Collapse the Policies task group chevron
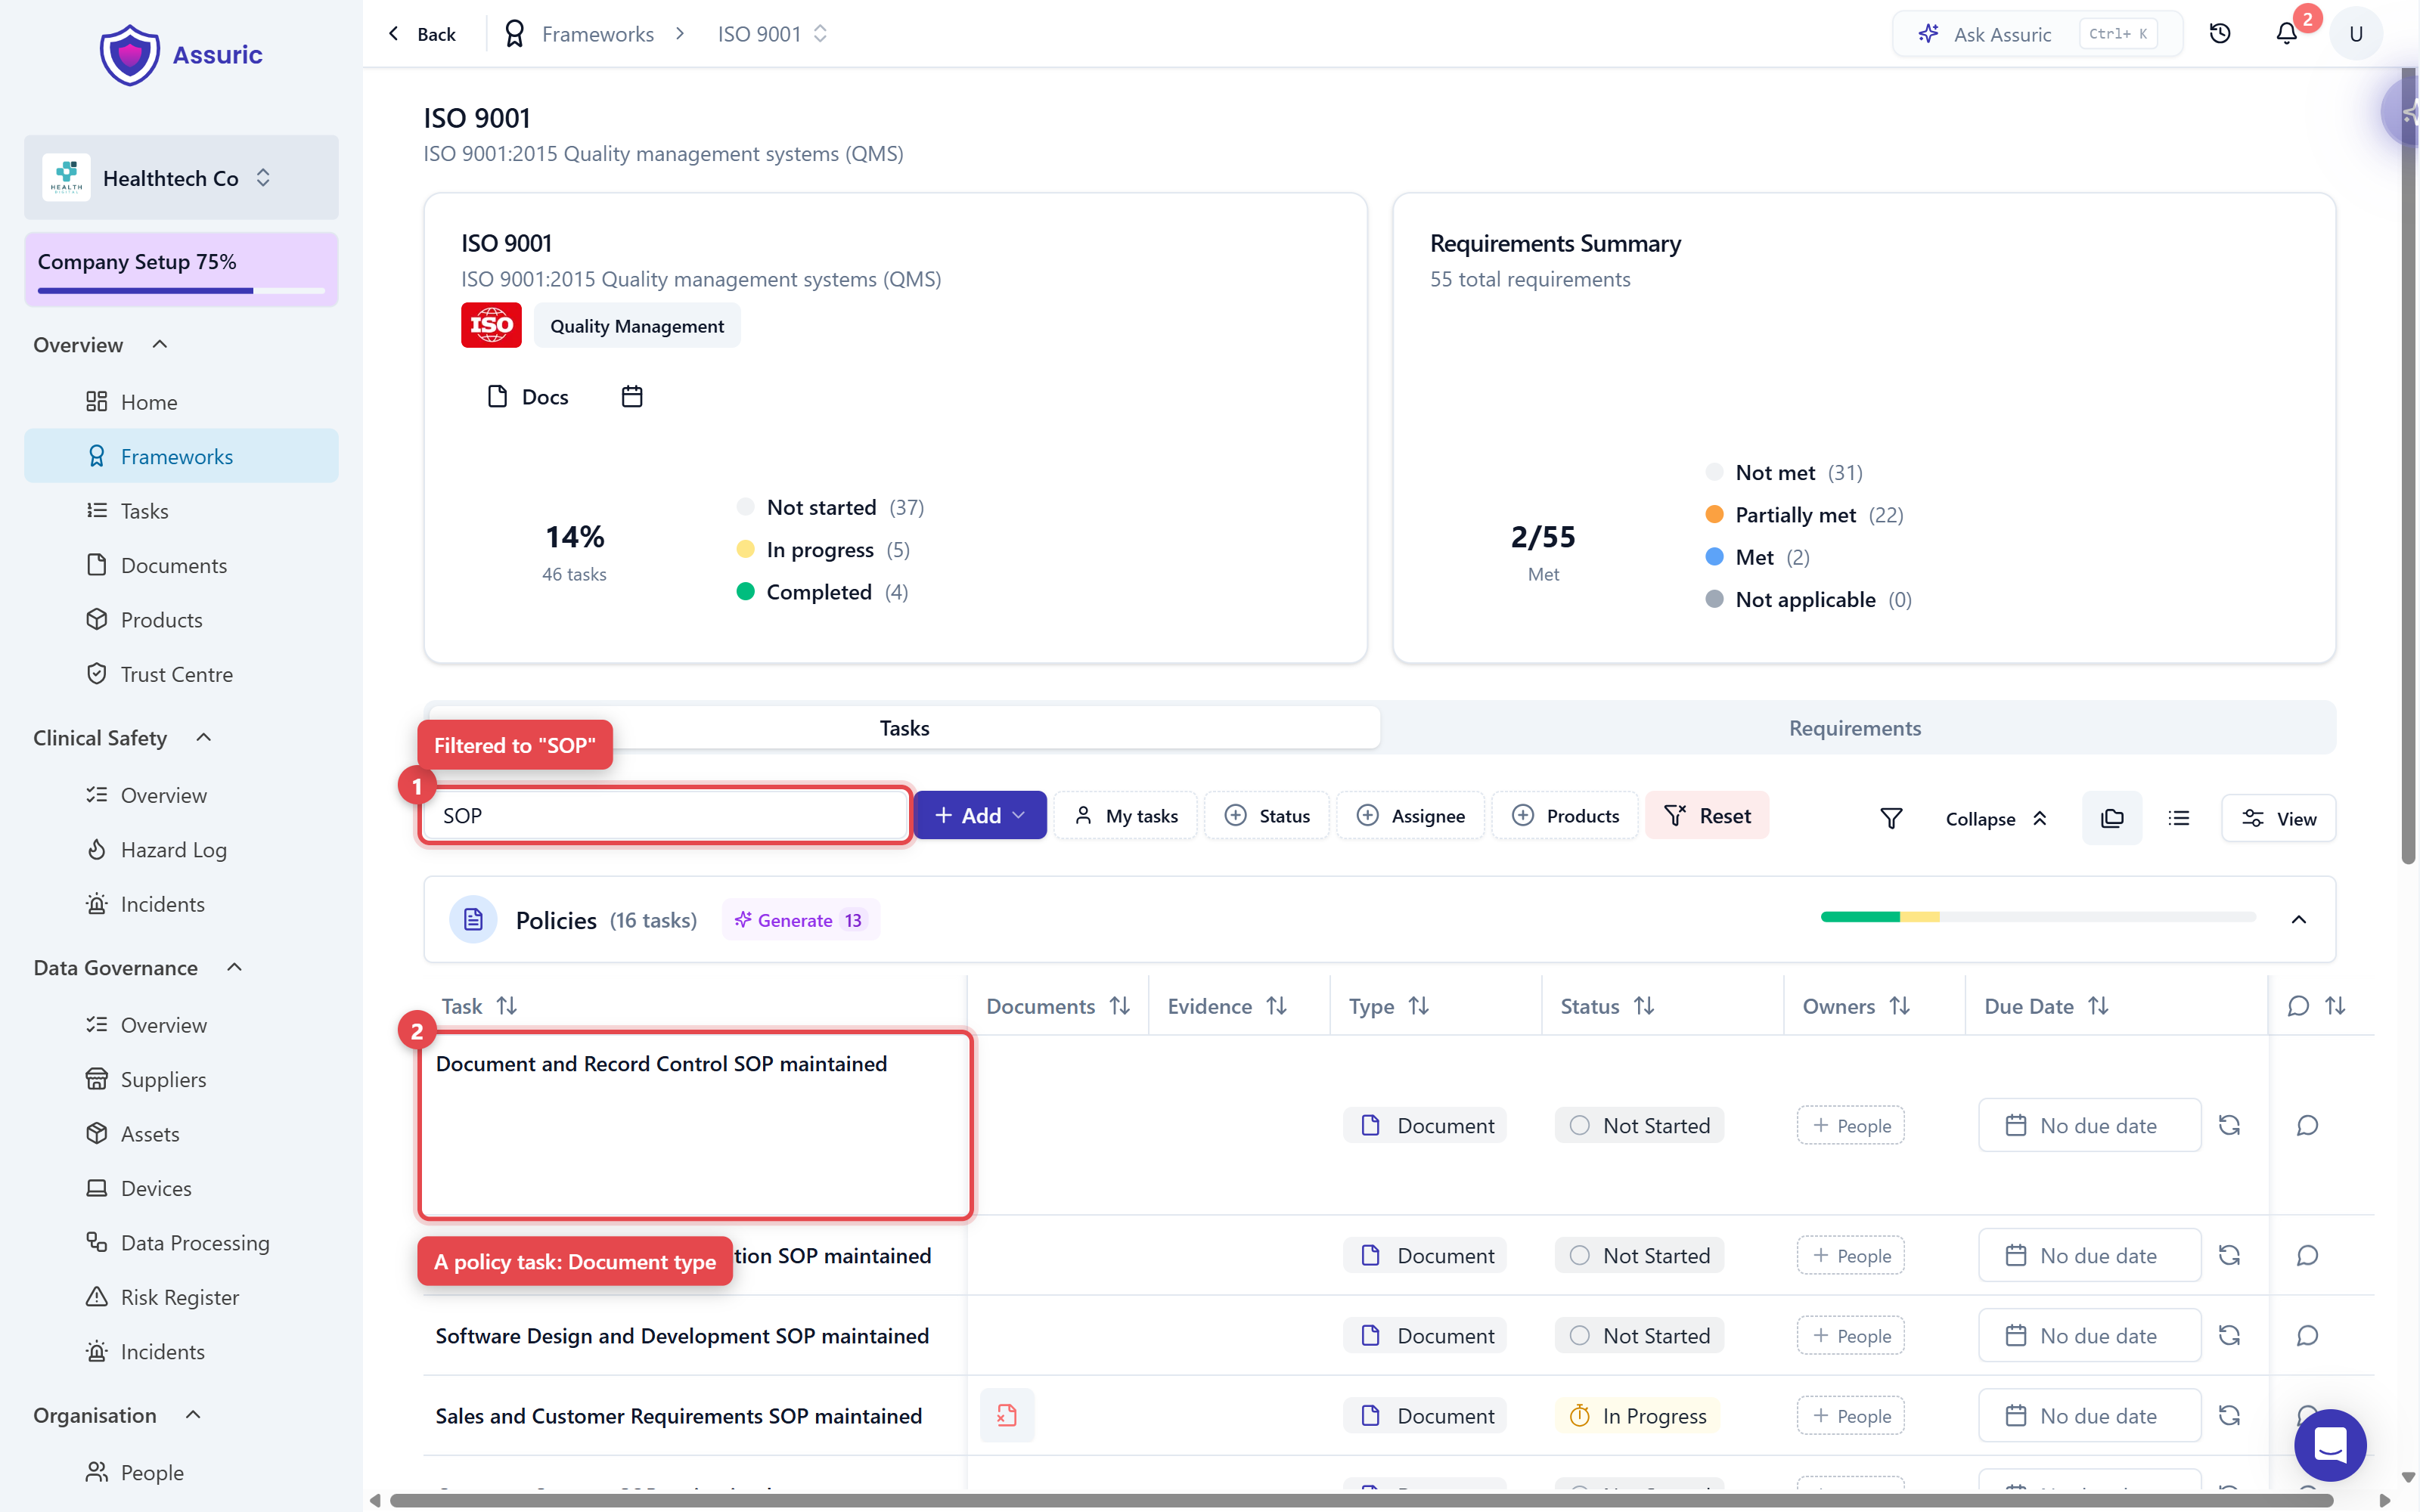2420x1512 pixels. pyautogui.click(x=2298, y=919)
